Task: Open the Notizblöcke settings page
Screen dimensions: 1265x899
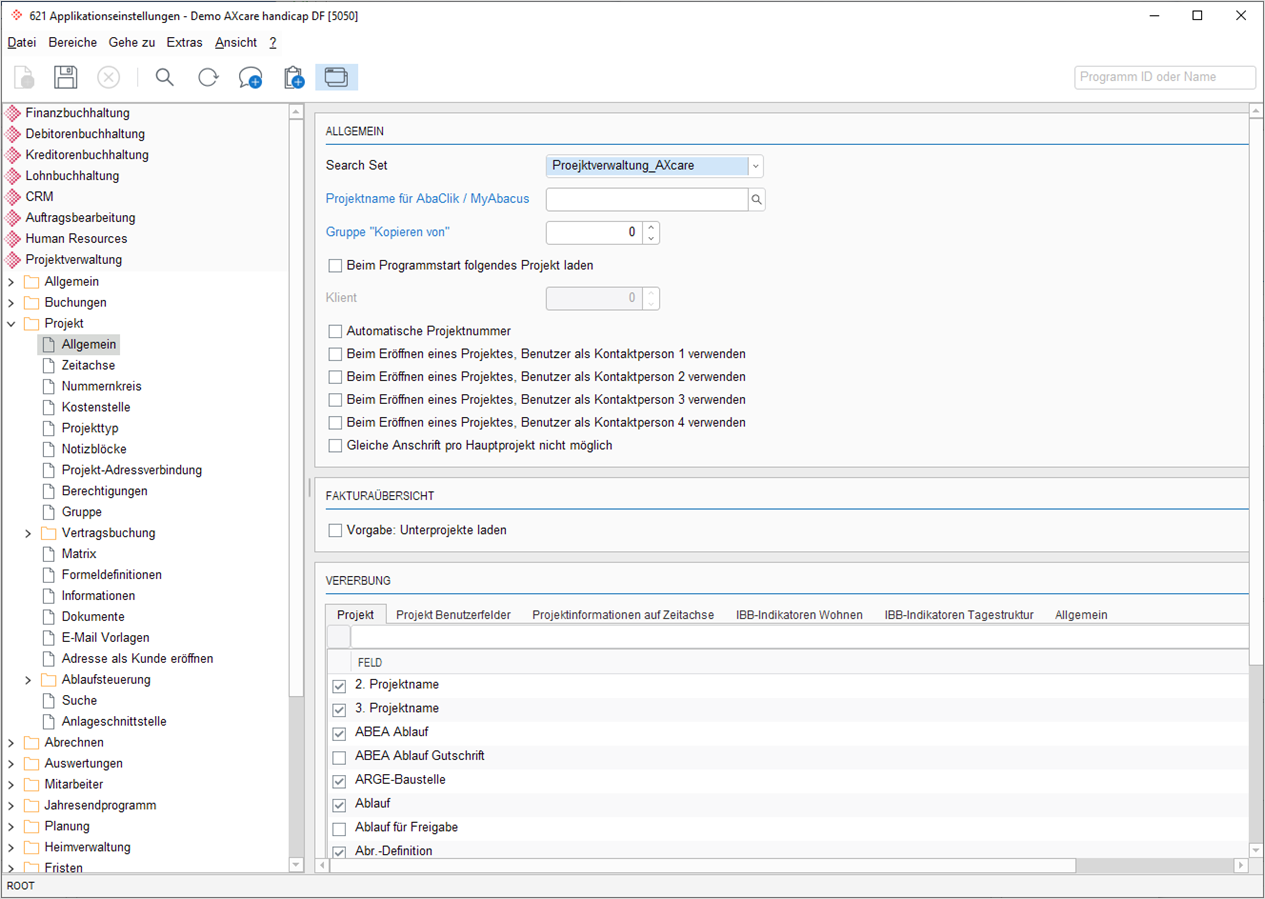Action: (94, 449)
